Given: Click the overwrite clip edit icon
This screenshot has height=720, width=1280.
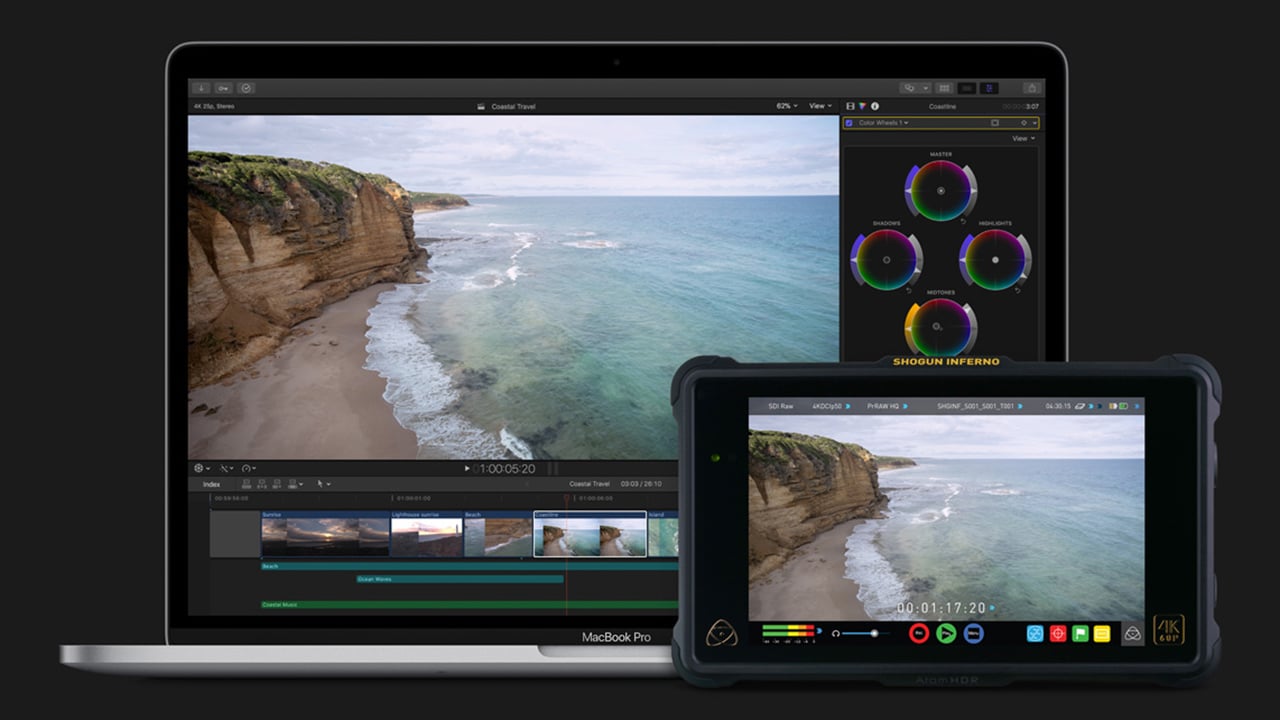Looking at the screenshot, I should 293,484.
